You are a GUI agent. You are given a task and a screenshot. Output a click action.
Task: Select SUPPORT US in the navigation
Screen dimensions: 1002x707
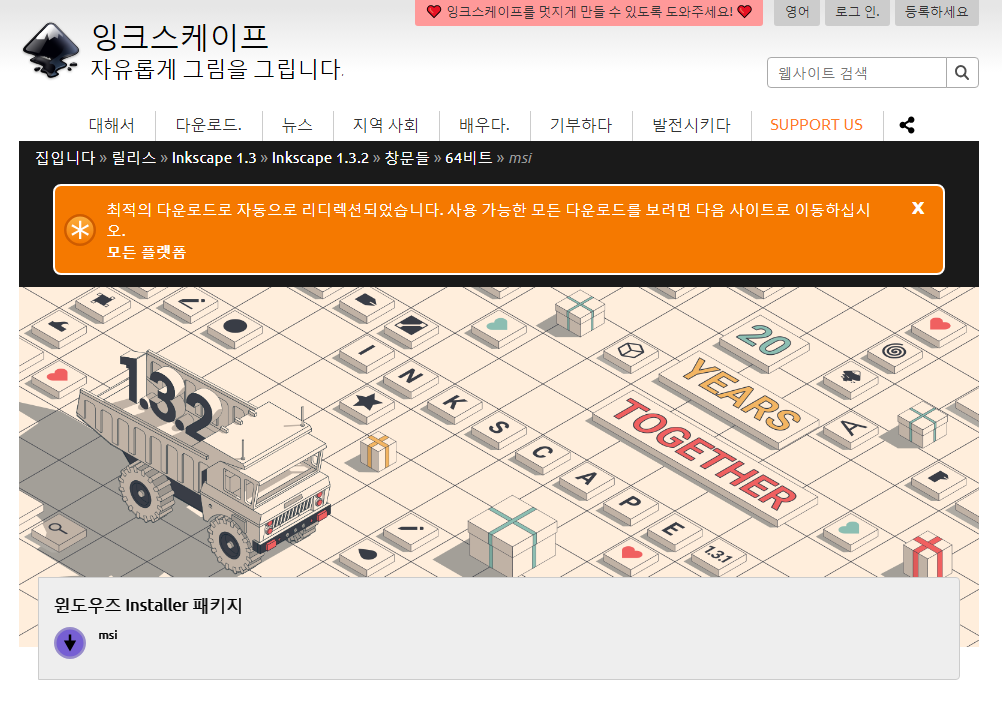click(x=816, y=124)
